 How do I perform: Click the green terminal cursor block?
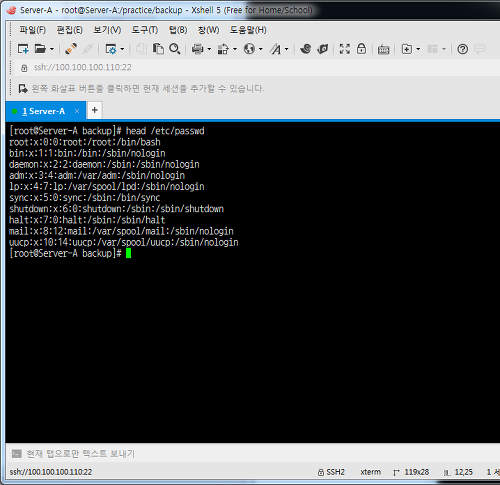point(128,253)
